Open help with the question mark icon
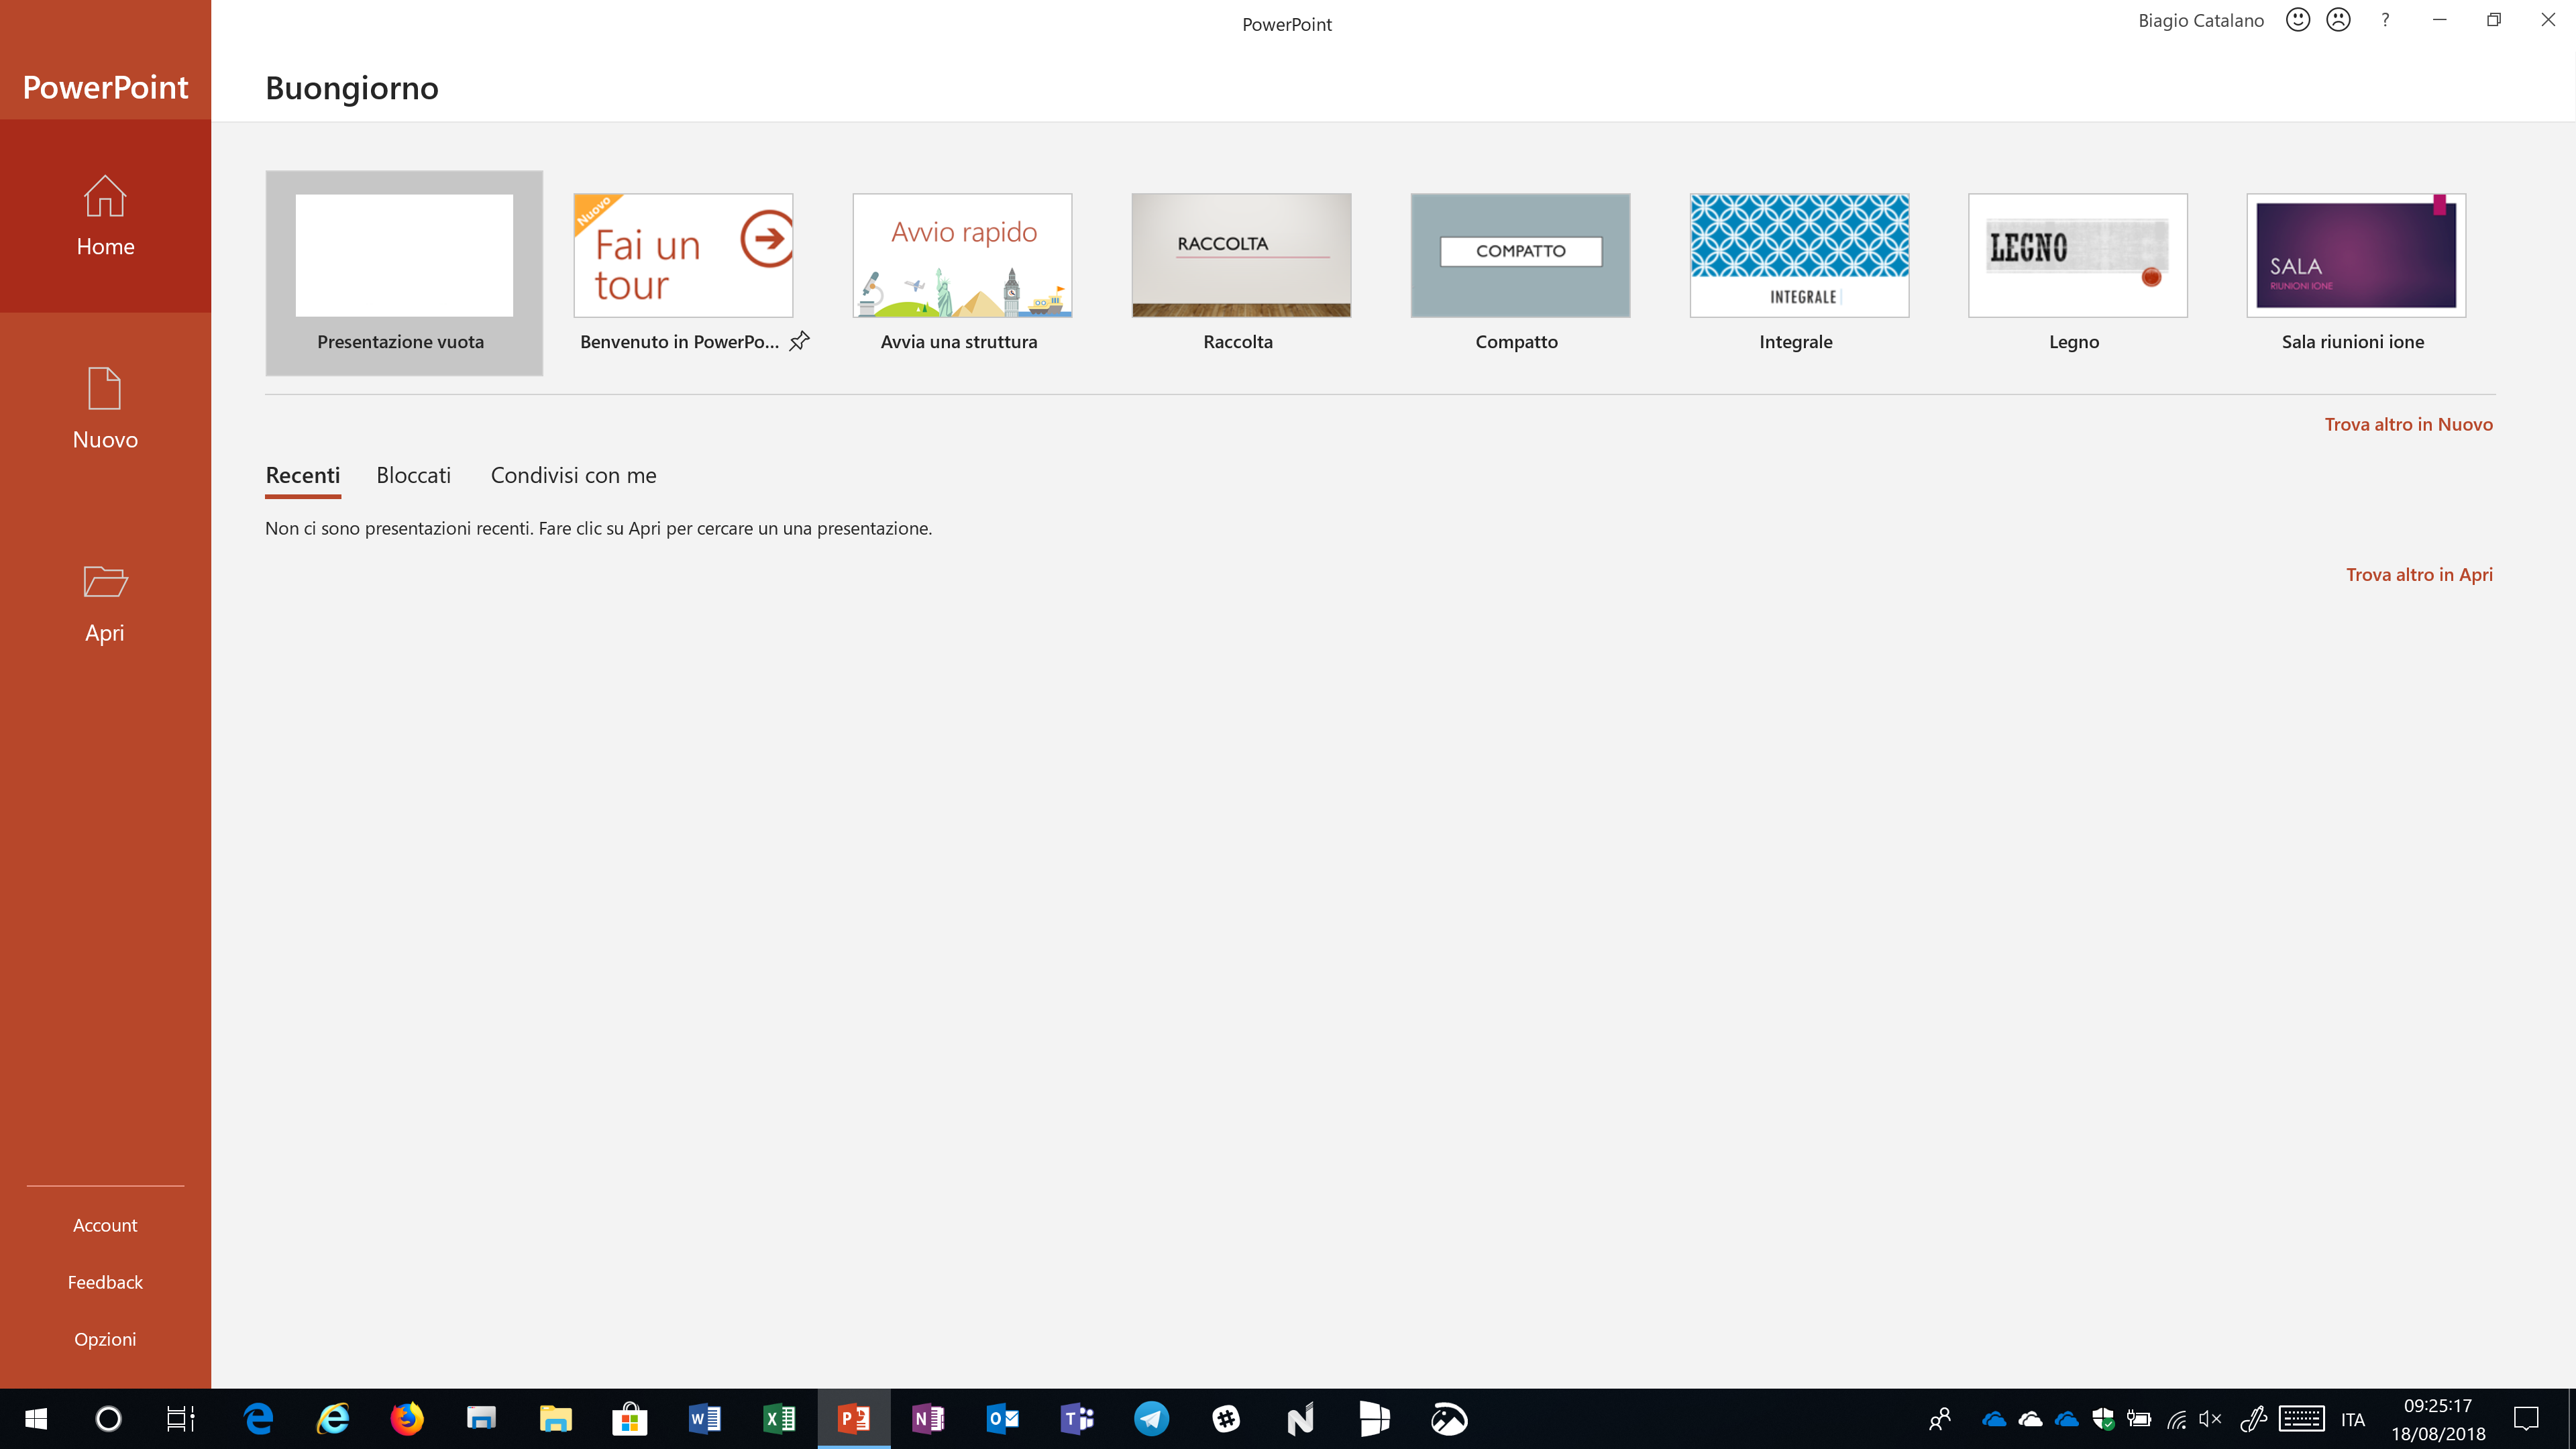 tap(2385, 20)
